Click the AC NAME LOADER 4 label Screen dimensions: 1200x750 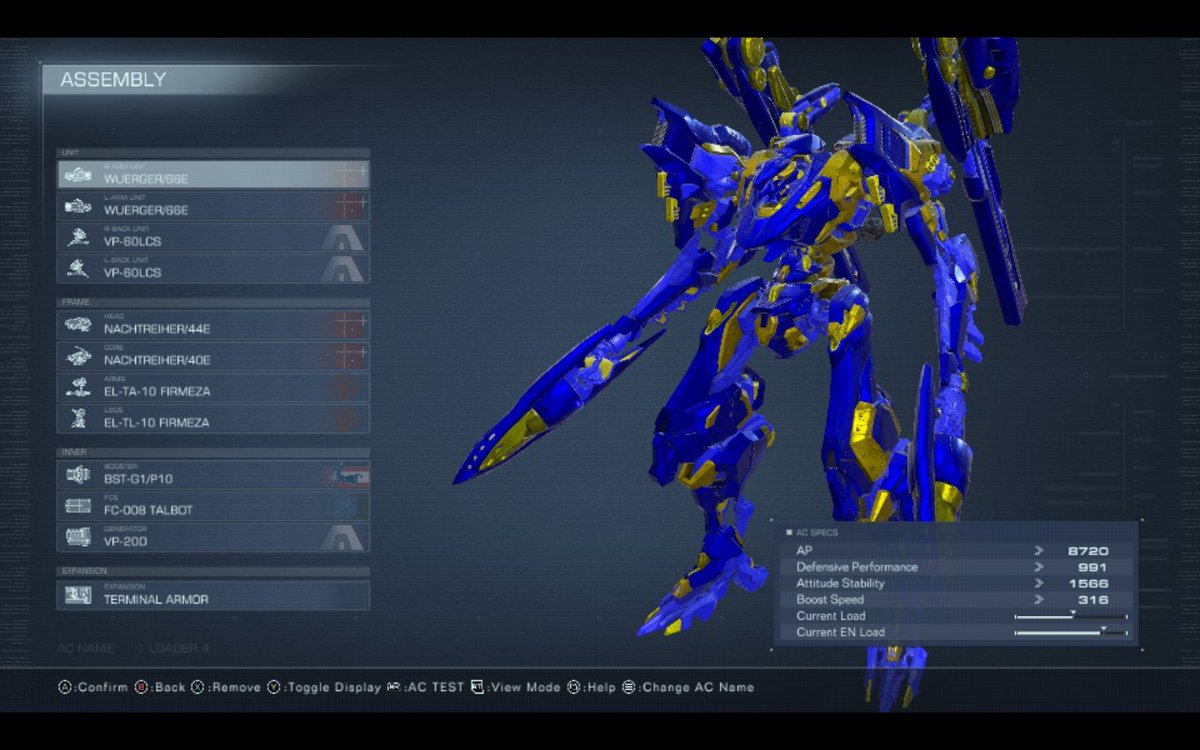[x=135, y=648]
